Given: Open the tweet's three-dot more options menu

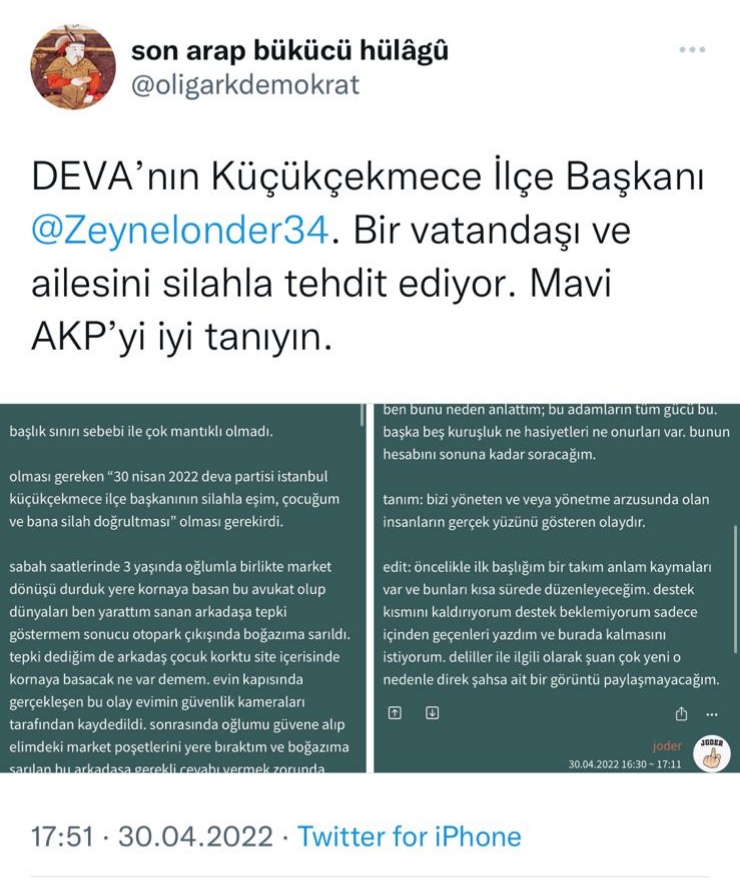Looking at the screenshot, I should click(x=692, y=50).
